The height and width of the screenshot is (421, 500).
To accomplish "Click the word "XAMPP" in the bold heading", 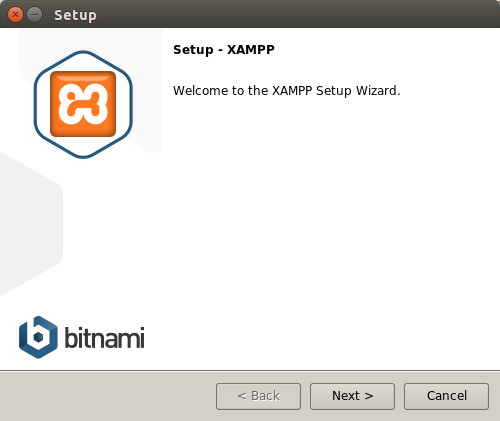I will point(251,50).
